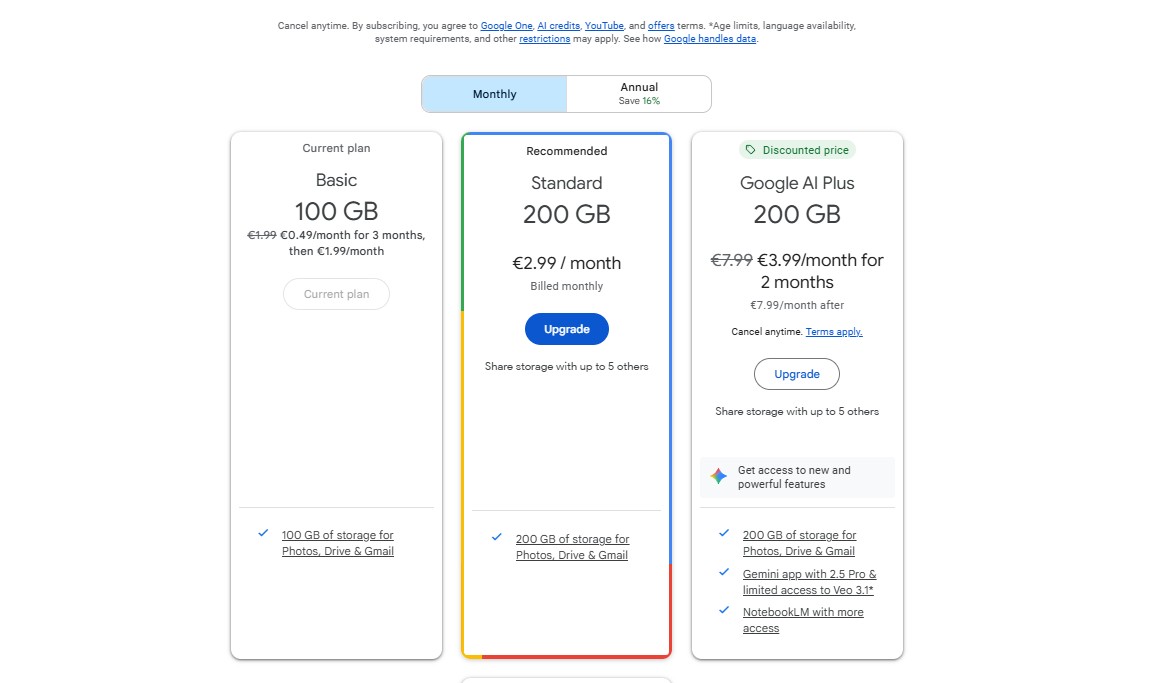Click checkmark beside Gemini app feature
The width and height of the screenshot is (1154, 683).
click(724, 572)
